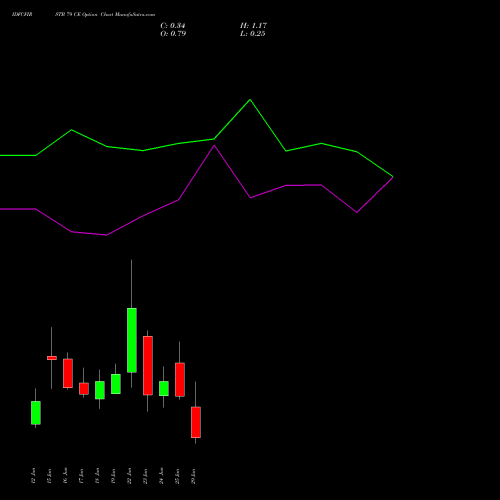Click the tall green candle for 22 Jan
This screenshot has width=500, height=500.
tap(132, 340)
